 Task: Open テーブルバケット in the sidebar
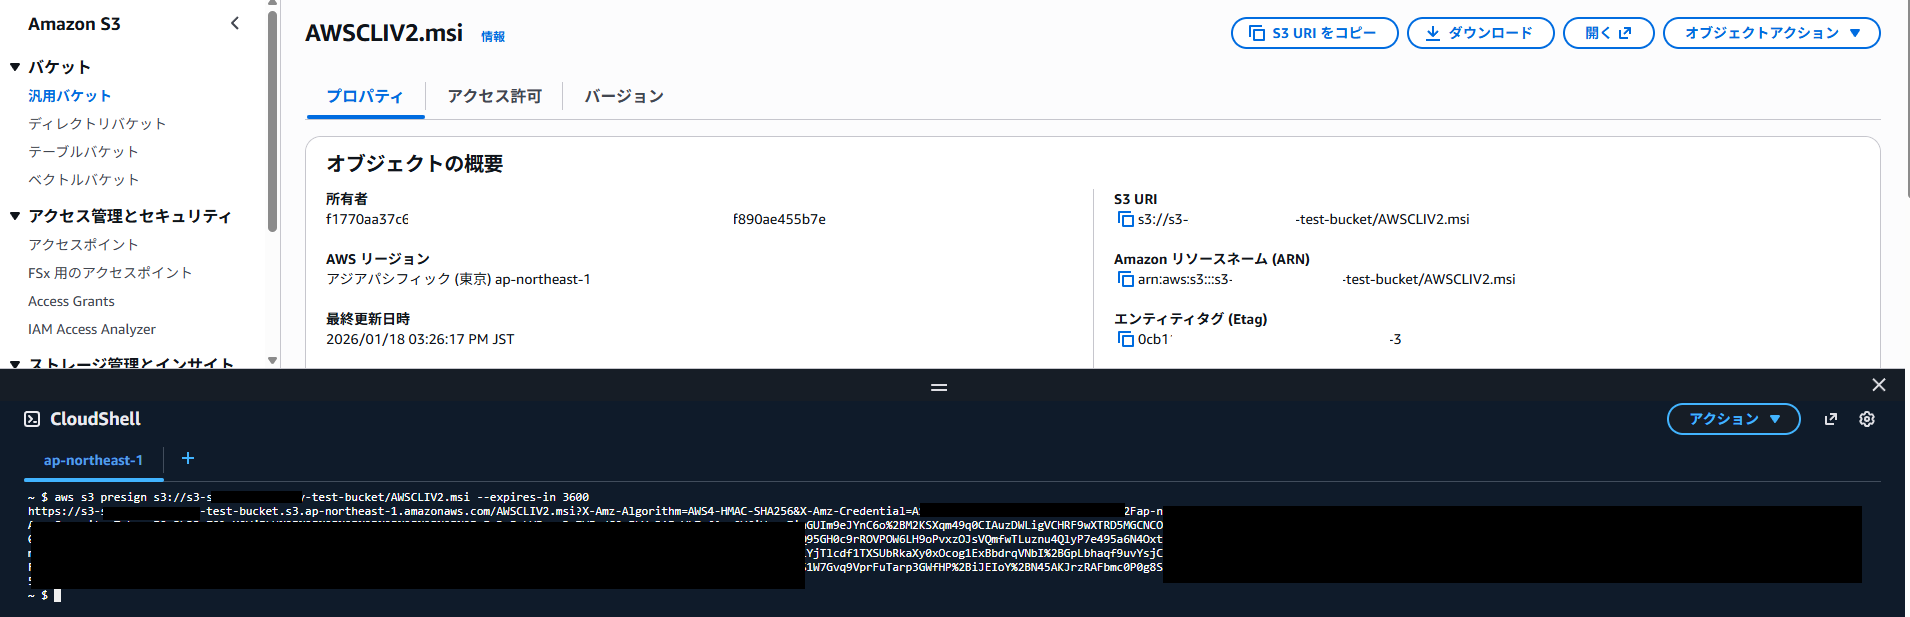click(83, 152)
